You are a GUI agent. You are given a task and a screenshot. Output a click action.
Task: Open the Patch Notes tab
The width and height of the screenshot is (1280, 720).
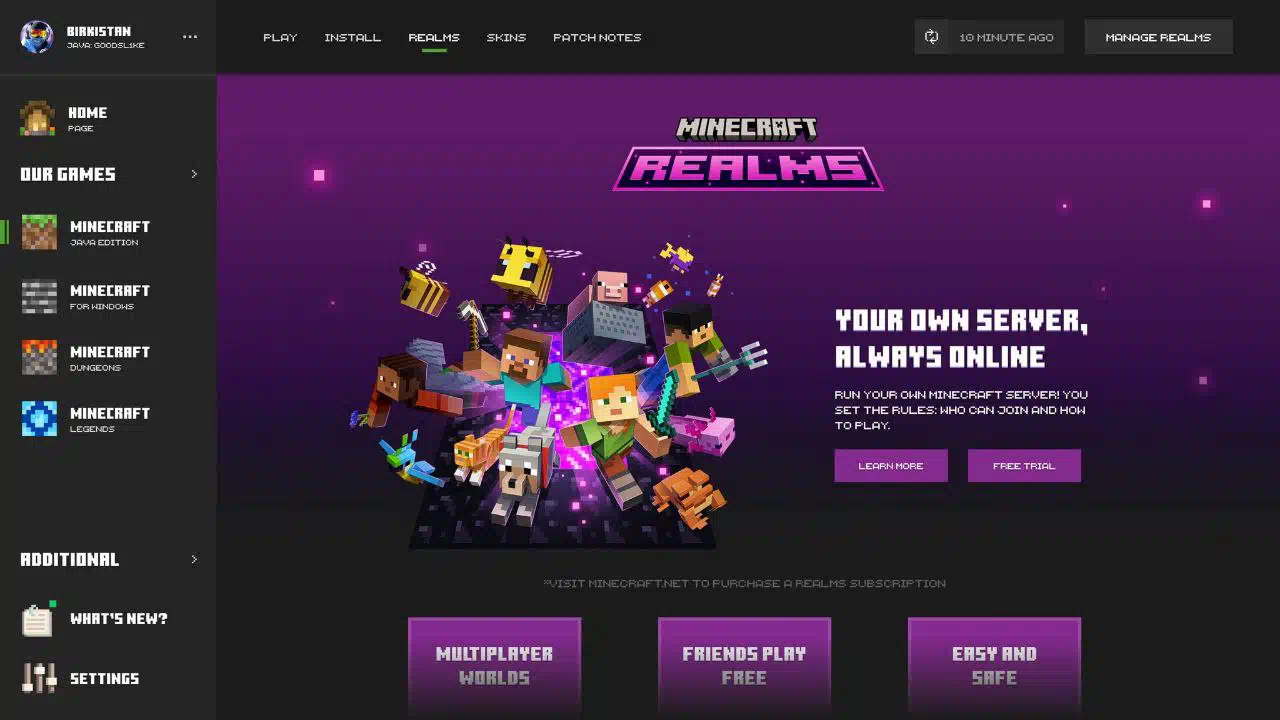coord(597,37)
